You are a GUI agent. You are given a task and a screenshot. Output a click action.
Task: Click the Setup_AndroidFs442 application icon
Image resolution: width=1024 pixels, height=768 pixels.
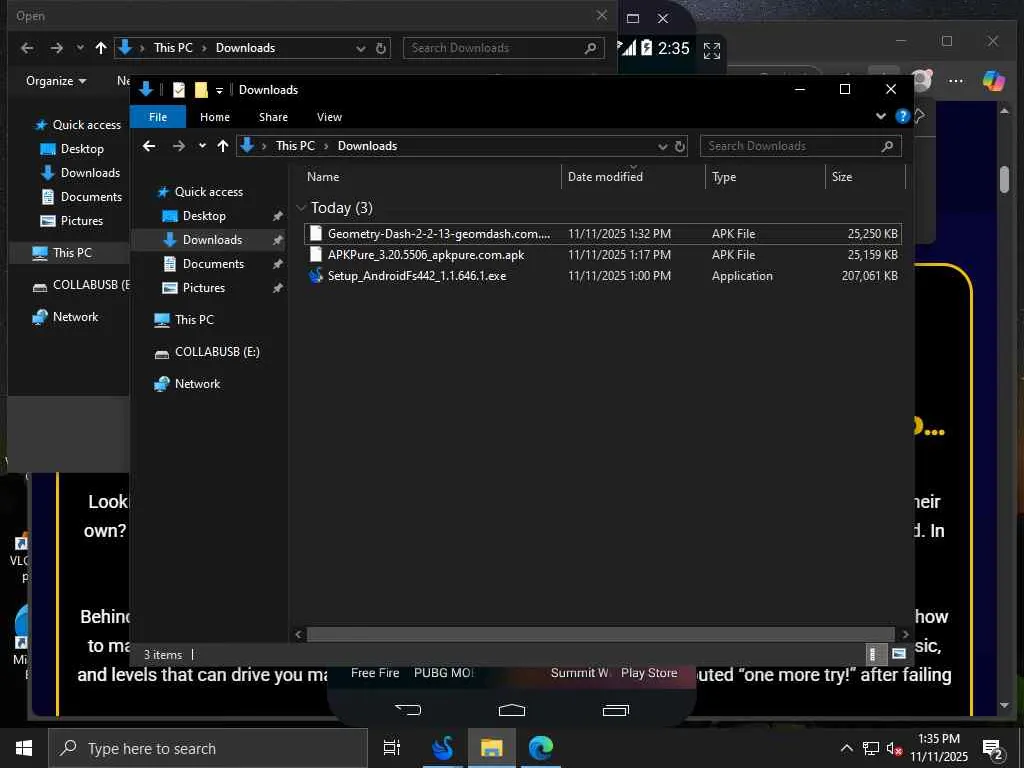pyautogui.click(x=316, y=276)
